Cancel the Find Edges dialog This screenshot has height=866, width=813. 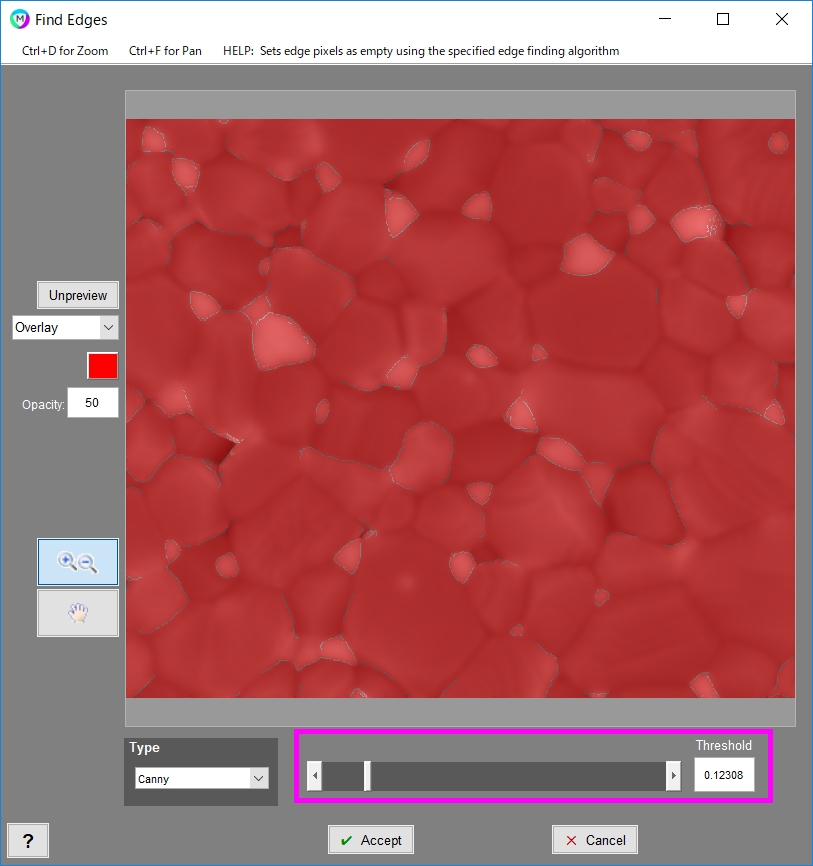coord(594,840)
